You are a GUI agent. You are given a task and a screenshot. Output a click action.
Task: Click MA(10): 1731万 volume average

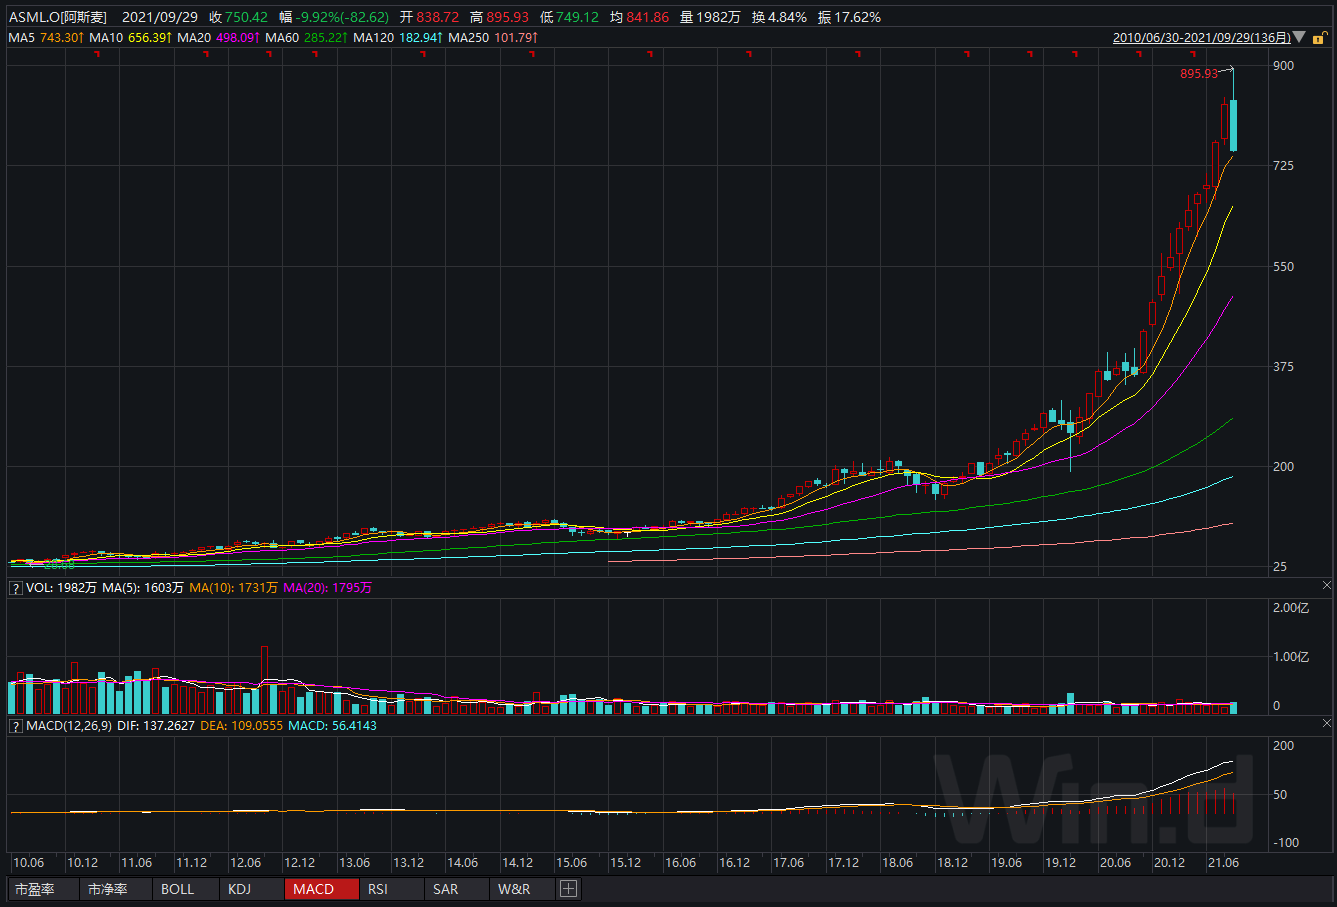pyautogui.click(x=233, y=588)
